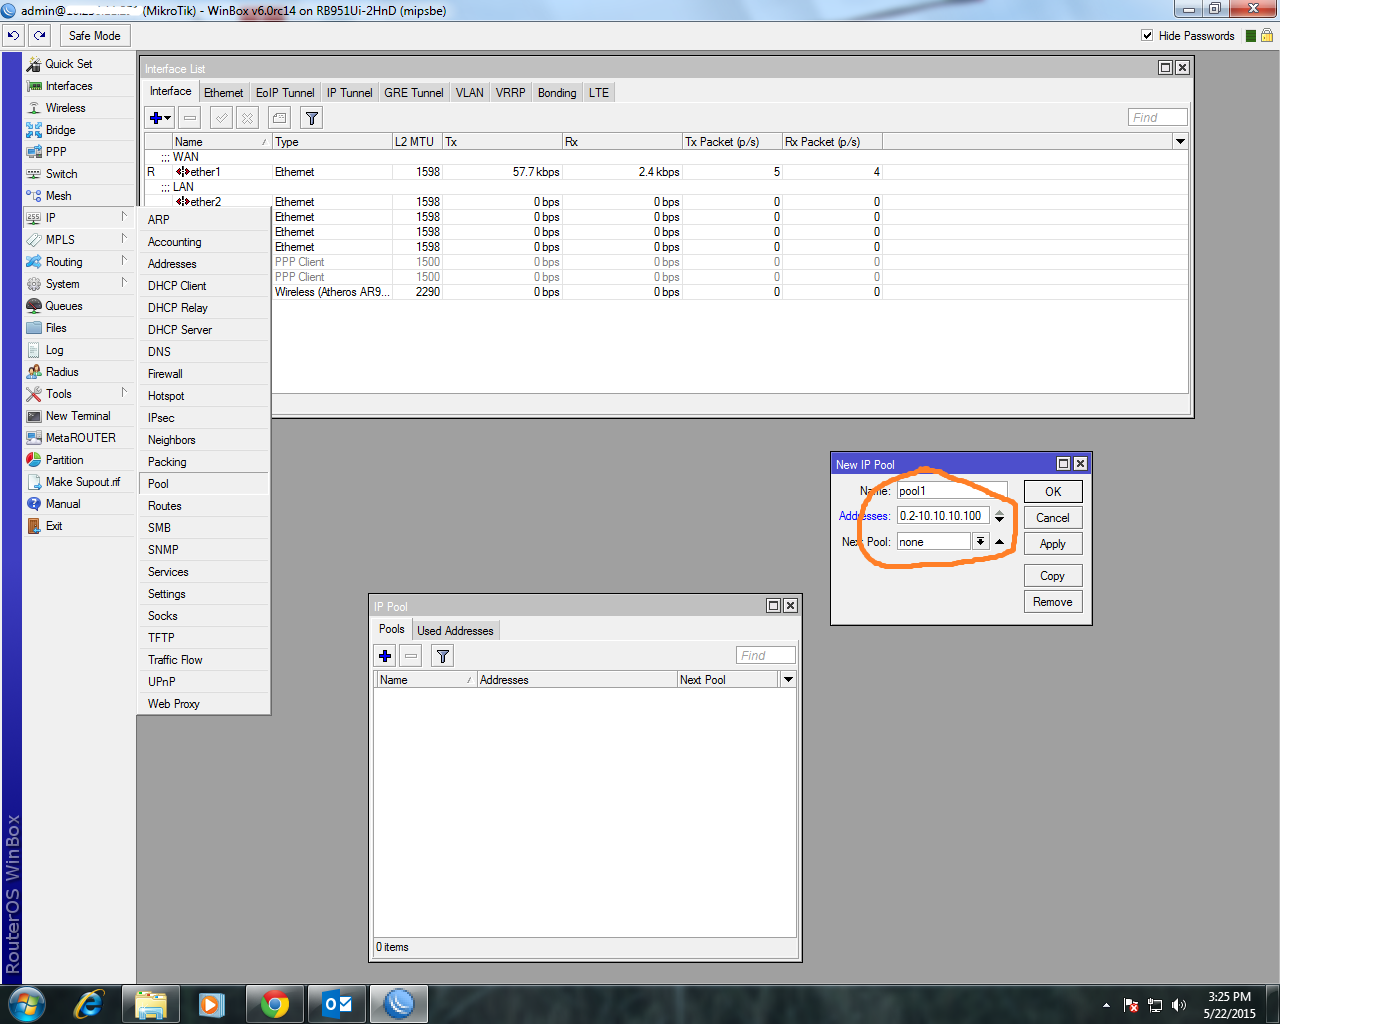1378x1024 pixels.
Task: Click Undo arrow in top toolbar
Action: 13,35
